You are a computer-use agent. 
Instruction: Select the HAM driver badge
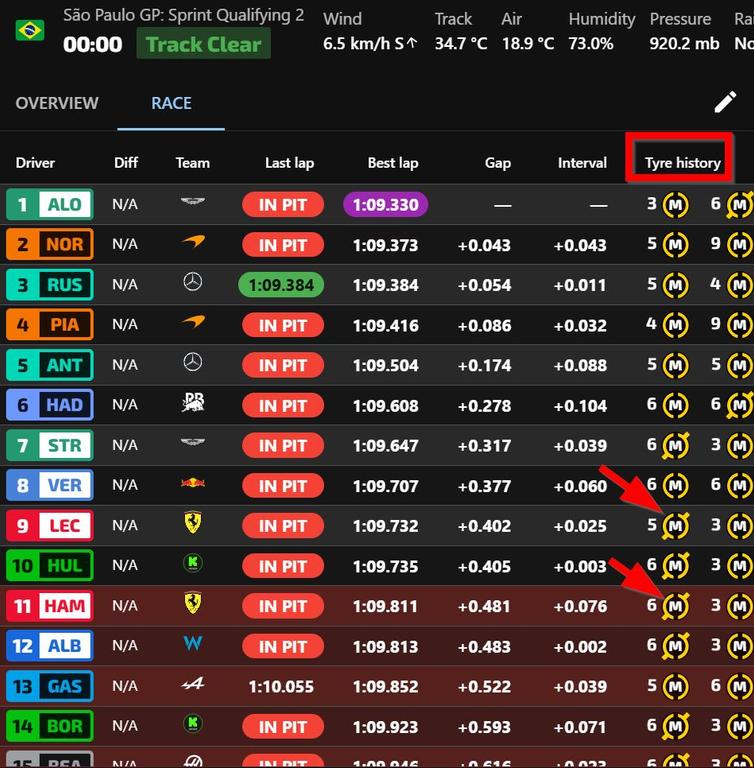pos(49,606)
